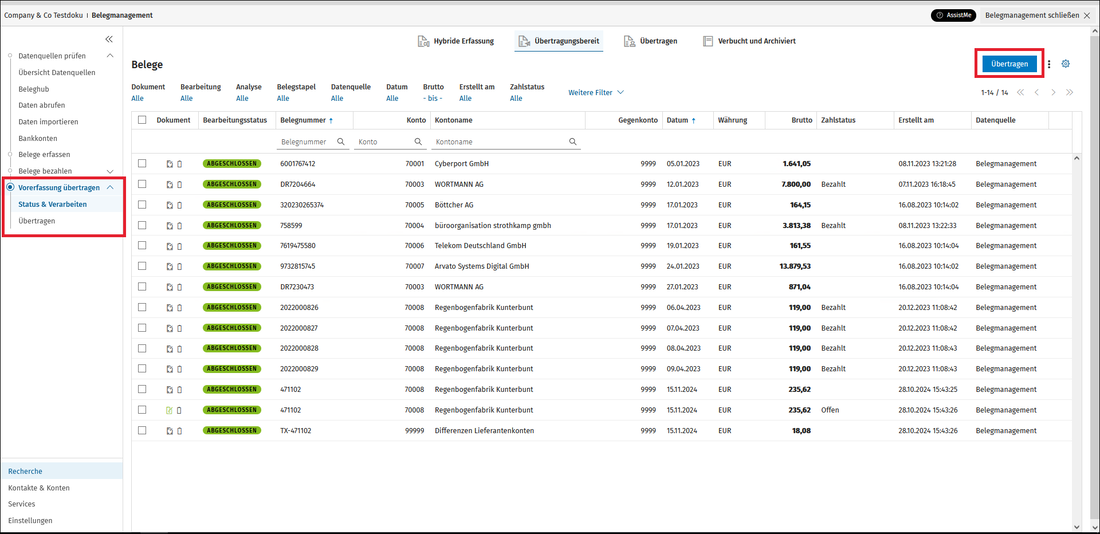Click the next page arrow icon

click(x=1053, y=93)
